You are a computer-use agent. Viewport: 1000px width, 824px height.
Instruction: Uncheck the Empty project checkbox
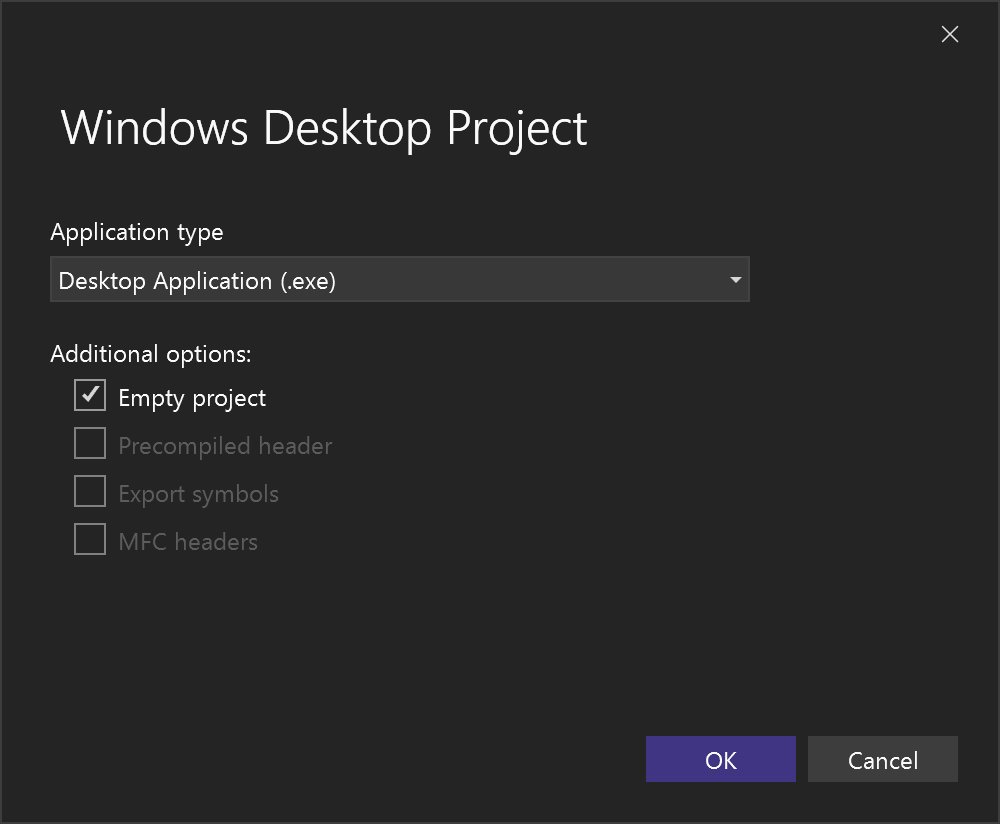90,395
